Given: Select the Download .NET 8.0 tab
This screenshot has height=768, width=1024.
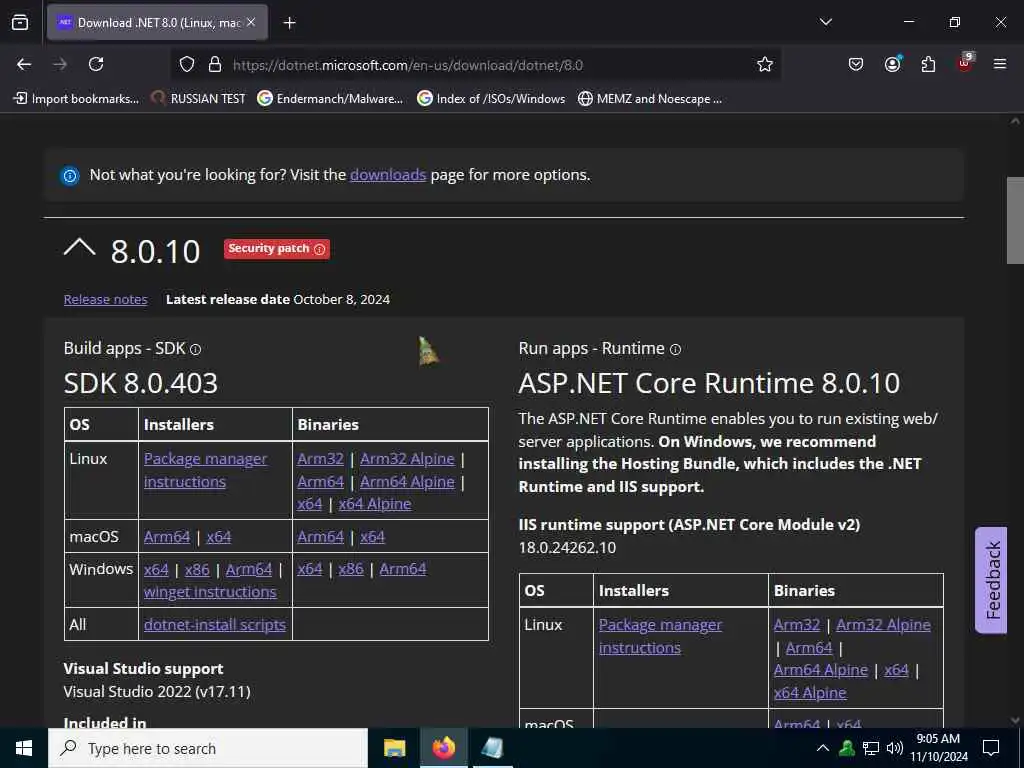Looking at the screenshot, I should coord(157,23).
